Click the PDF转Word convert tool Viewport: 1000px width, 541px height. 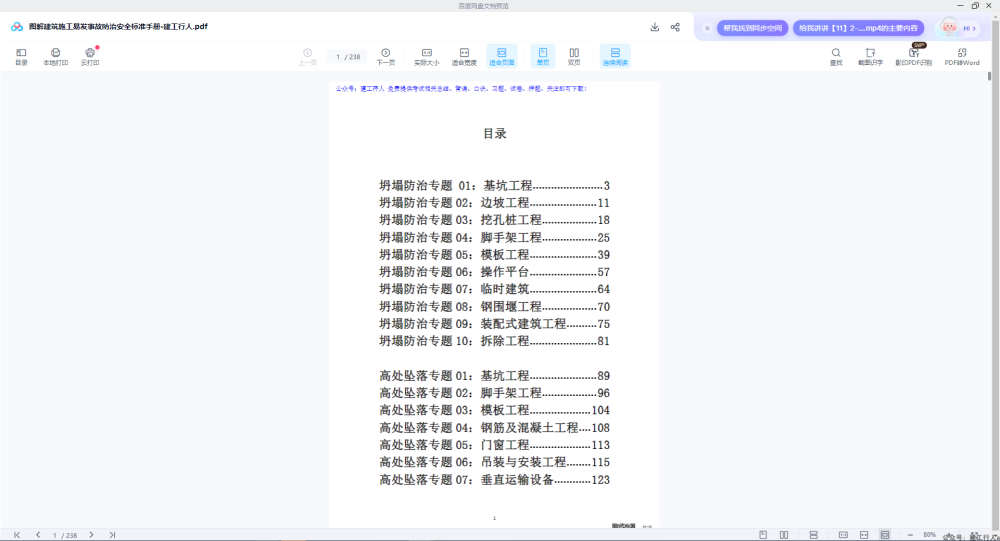962,56
